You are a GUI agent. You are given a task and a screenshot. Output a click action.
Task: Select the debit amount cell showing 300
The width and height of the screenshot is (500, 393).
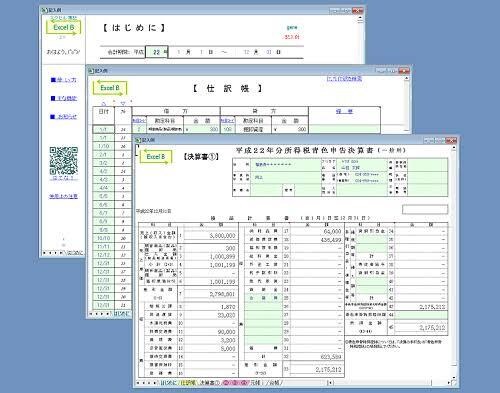pyautogui.click(x=201, y=129)
